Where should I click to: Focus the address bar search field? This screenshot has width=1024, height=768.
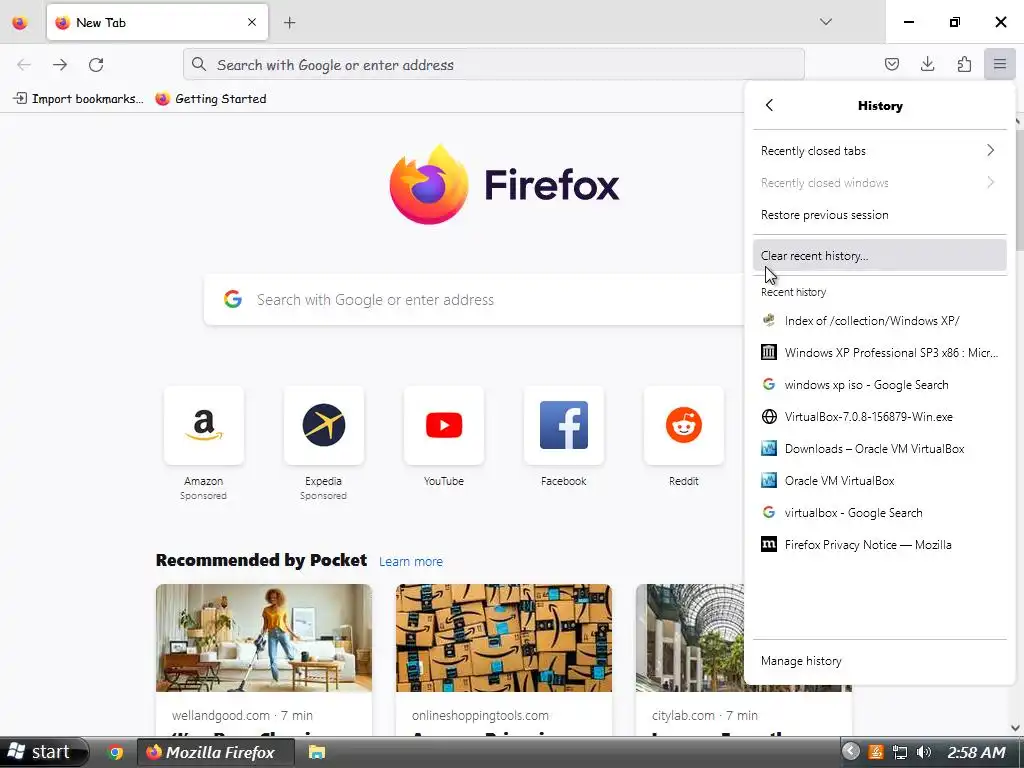(x=494, y=65)
